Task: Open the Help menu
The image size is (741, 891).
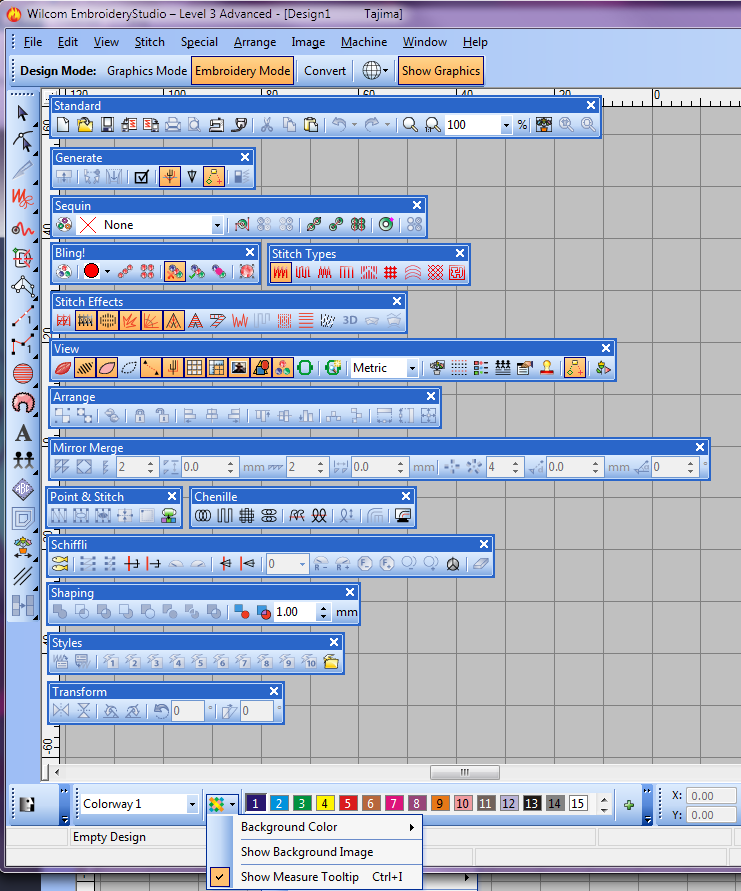Action: (475, 42)
